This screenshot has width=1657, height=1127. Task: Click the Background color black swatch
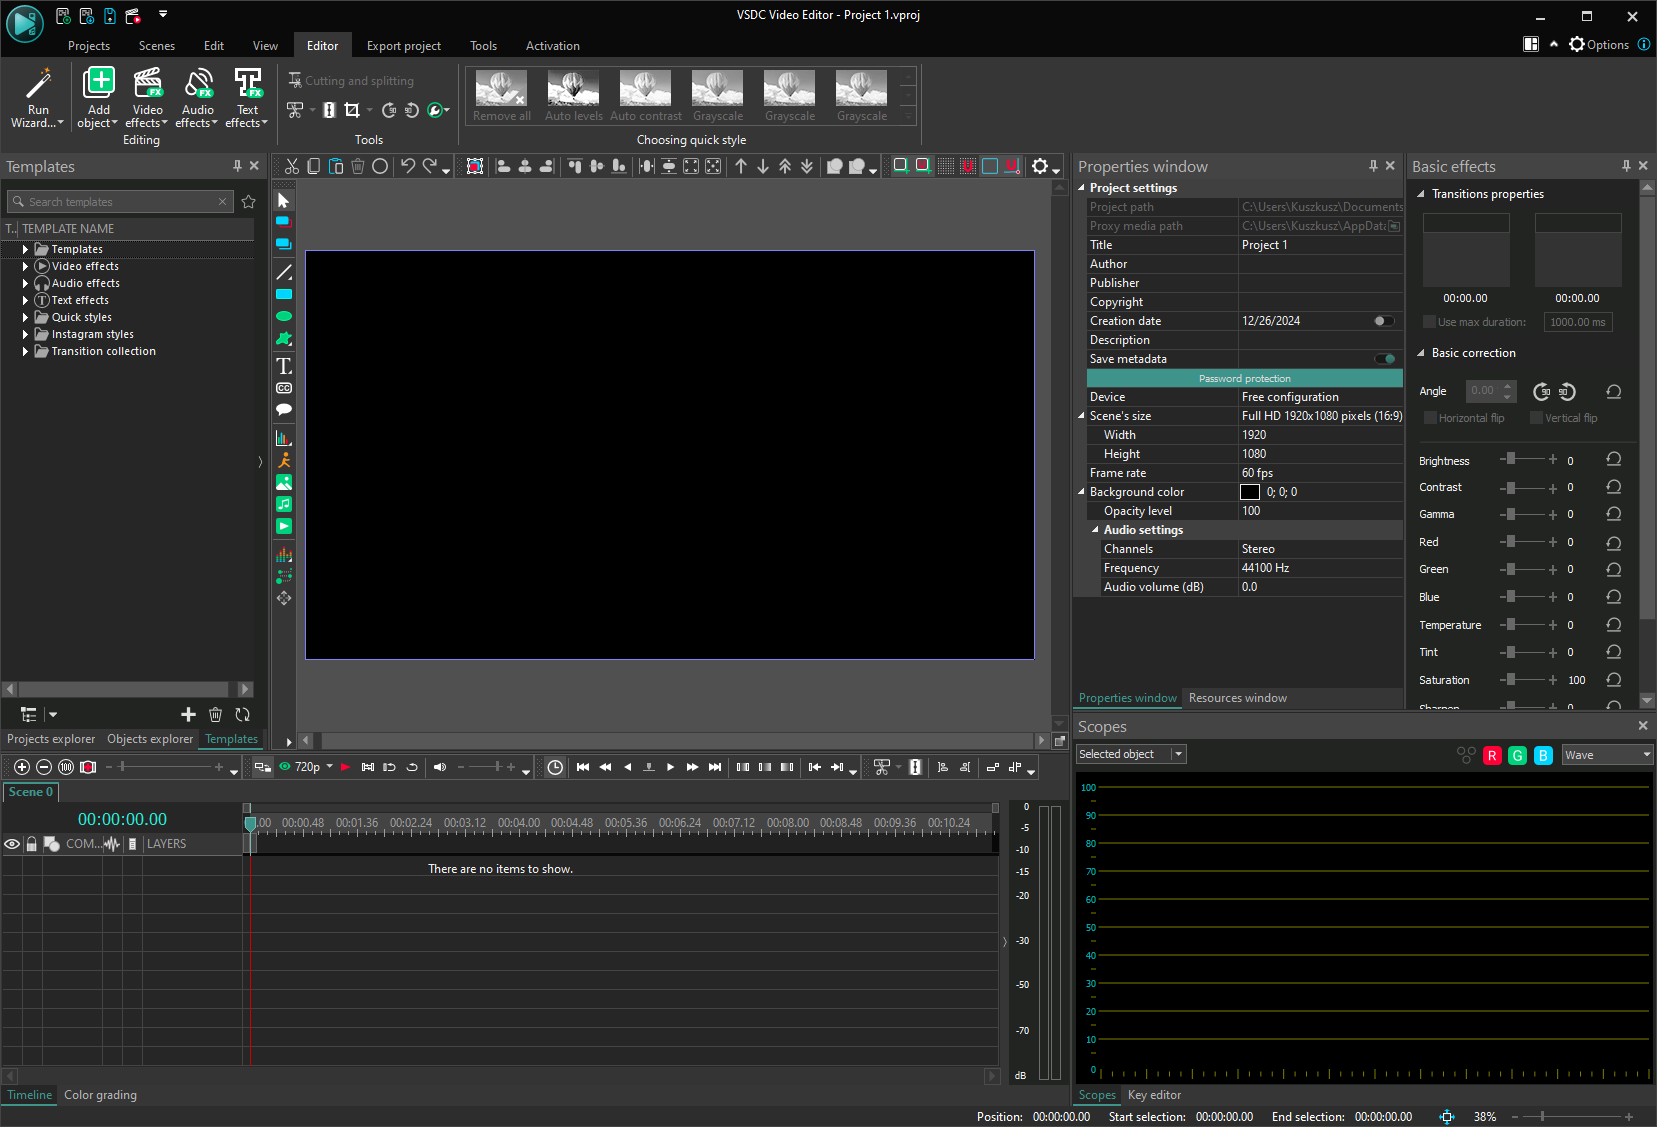click(1250, 492)
